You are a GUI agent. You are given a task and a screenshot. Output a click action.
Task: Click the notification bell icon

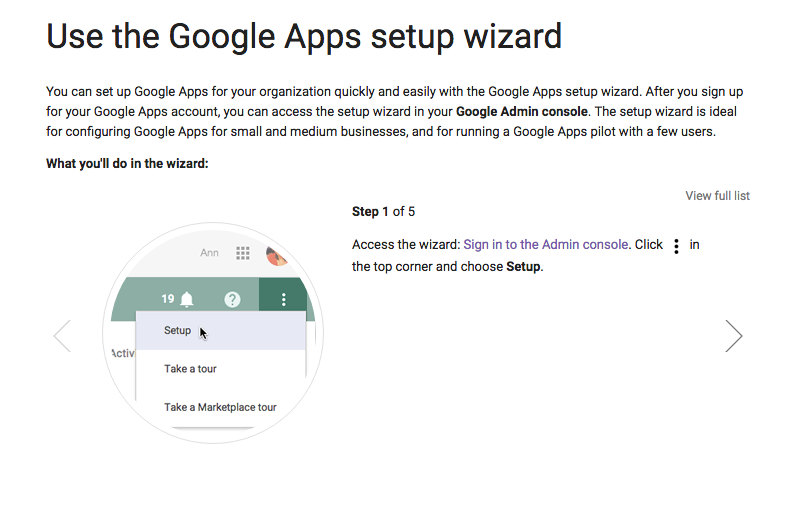coord(187,299)
